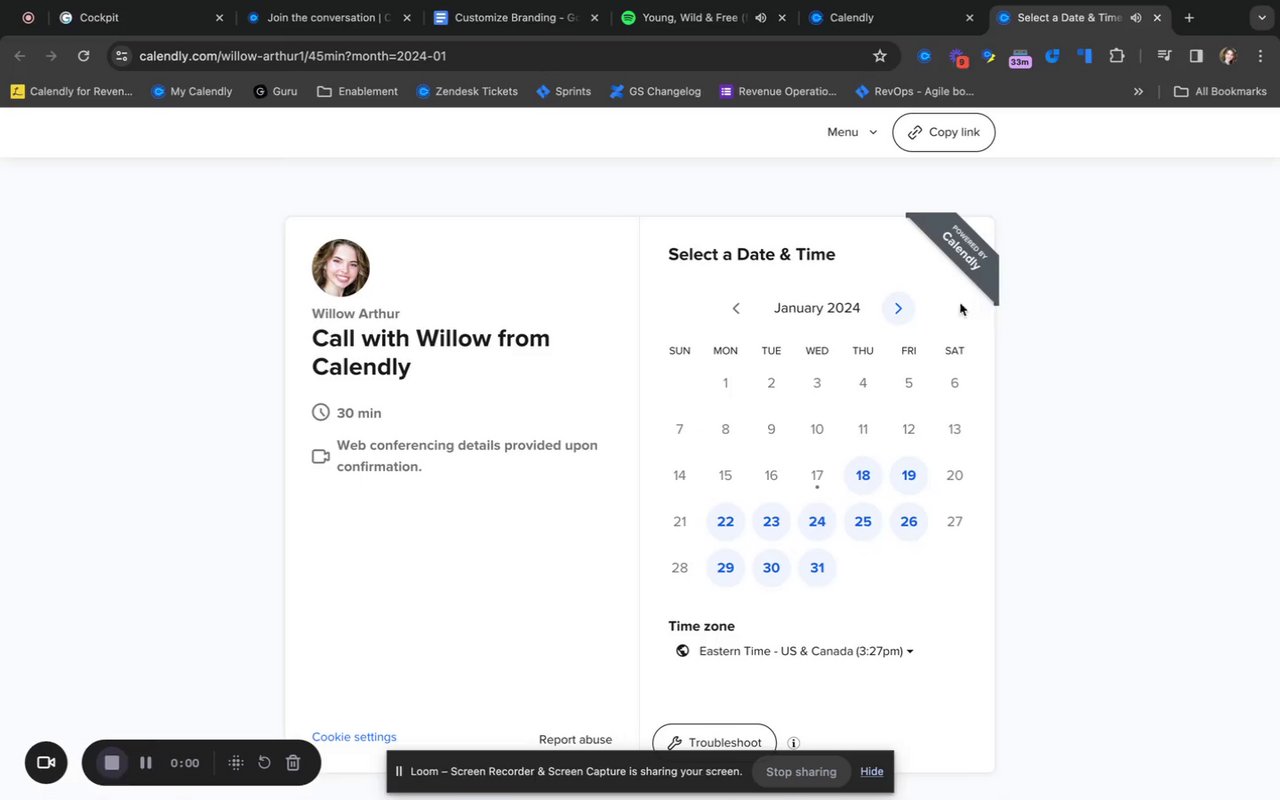Select January 23 on the calendar

[x=771, y=521]
